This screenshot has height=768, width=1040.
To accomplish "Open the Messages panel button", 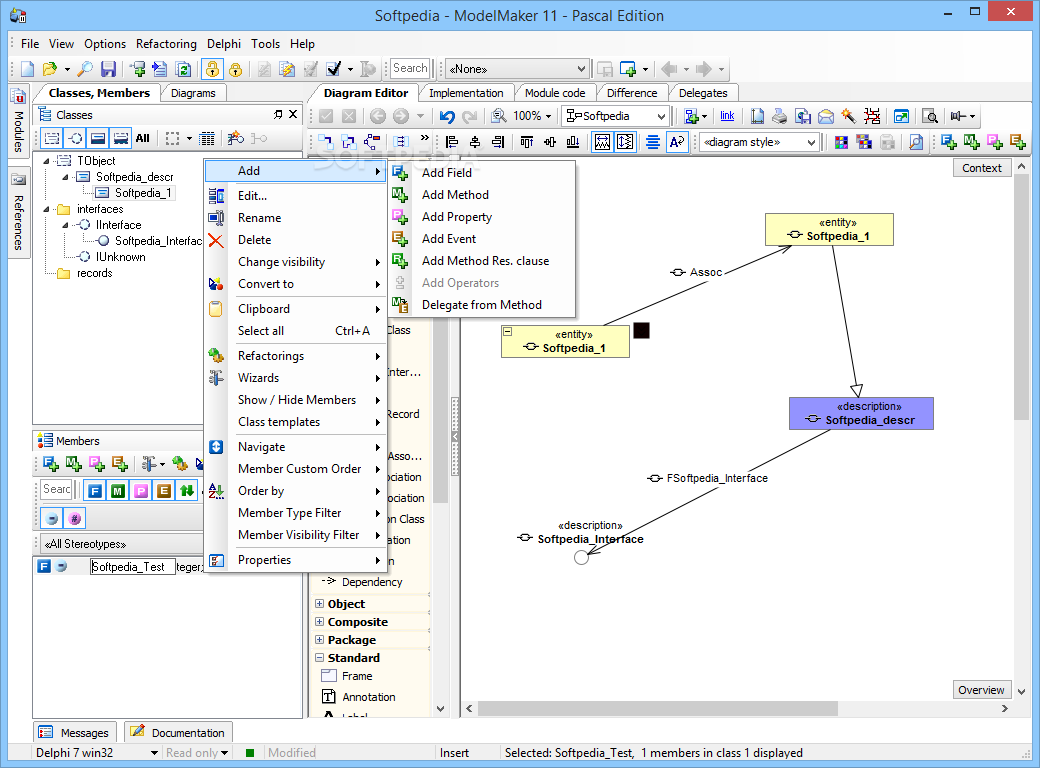I will 75,733.
